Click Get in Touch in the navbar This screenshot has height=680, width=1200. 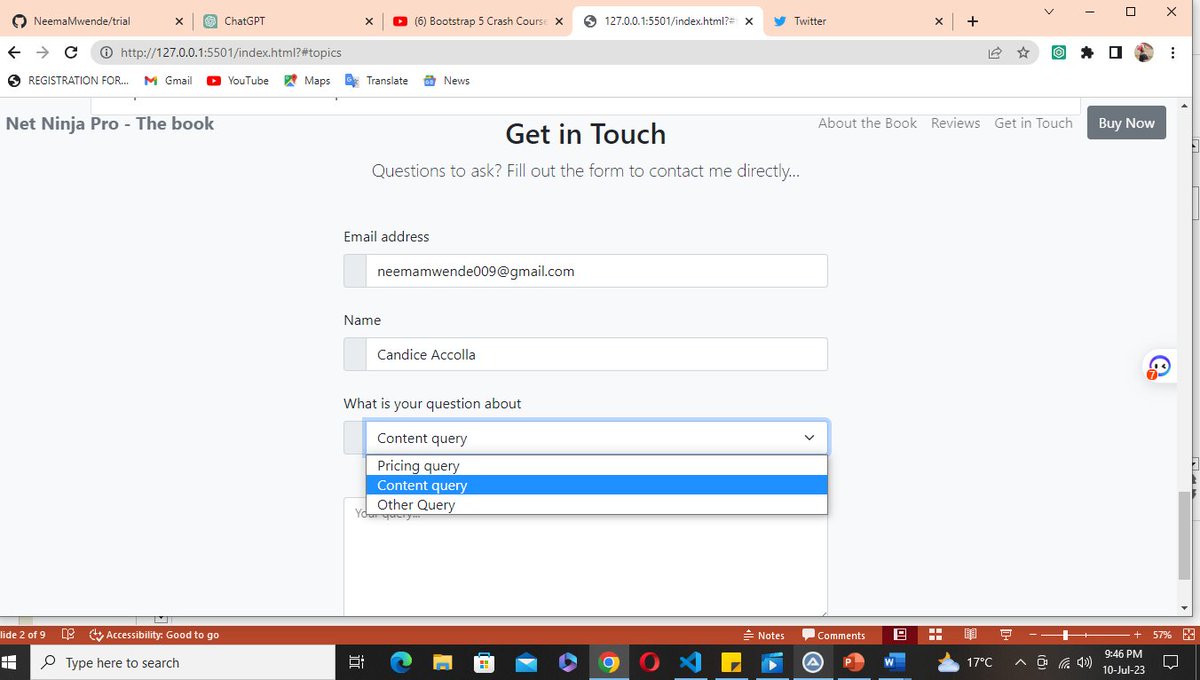click(1033, 123)
